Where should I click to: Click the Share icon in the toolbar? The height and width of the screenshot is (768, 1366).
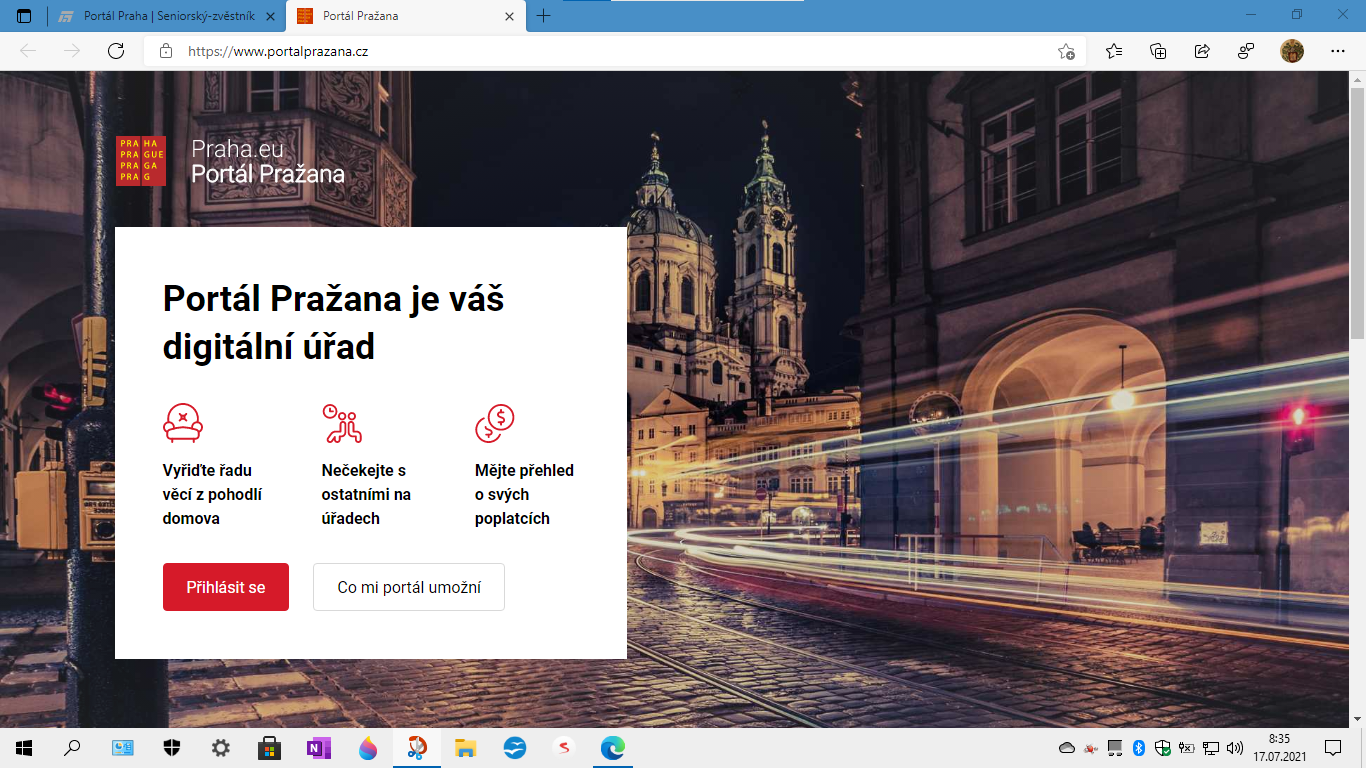coord(1202,52)
